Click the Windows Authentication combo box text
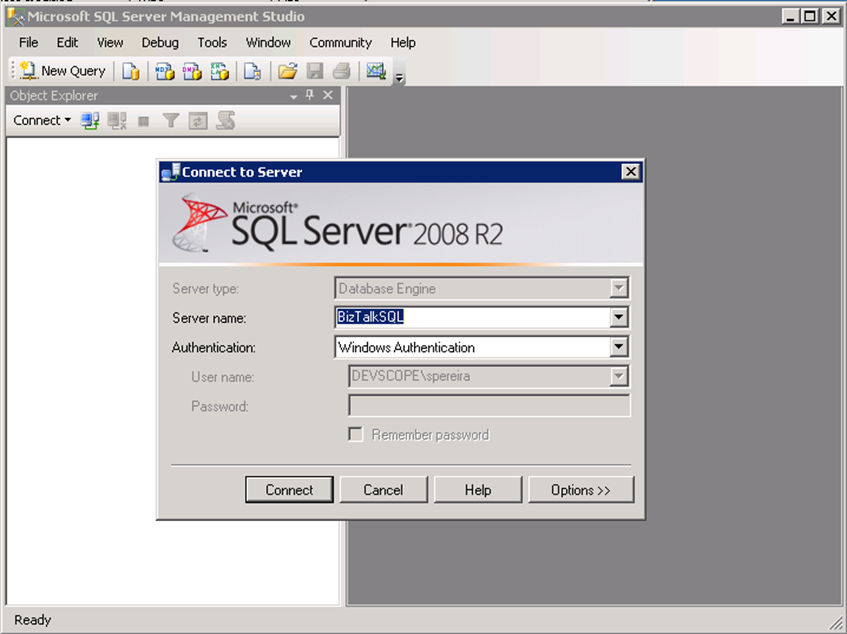Image resolution: width=847 pixels, height=634 pixels. click(x=407, y=347)
